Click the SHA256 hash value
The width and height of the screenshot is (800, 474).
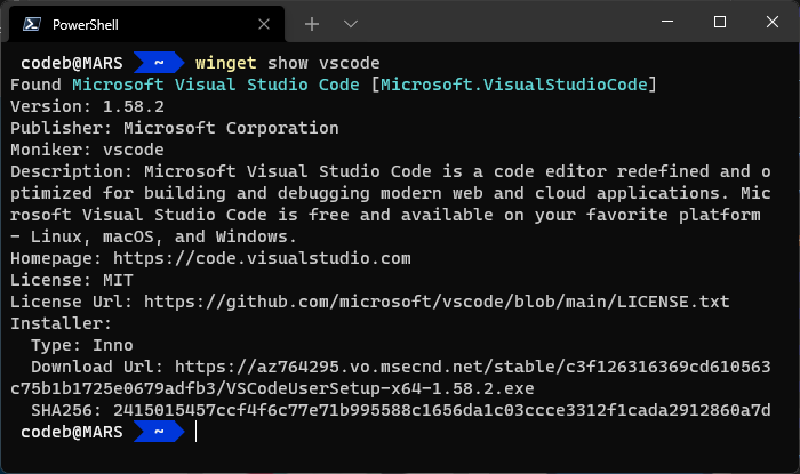(x=441, y=410)
